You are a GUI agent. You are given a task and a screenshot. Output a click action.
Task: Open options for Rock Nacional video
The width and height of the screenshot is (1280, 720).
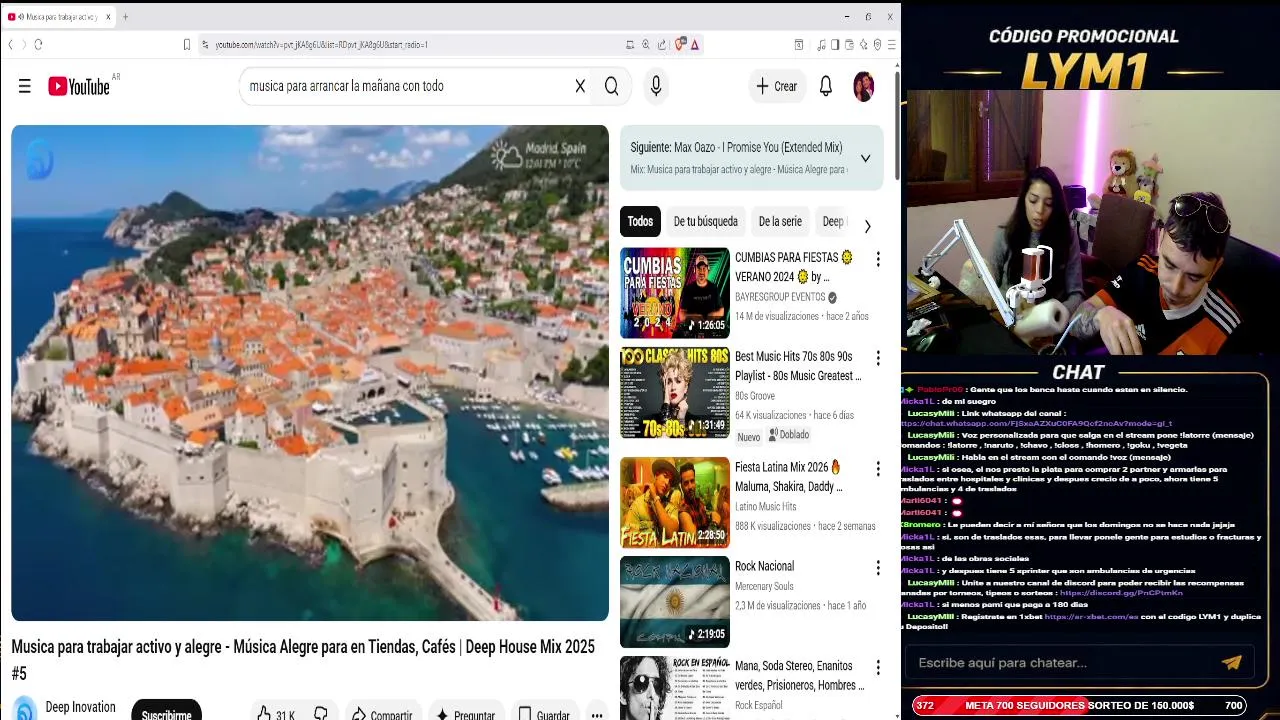pyautogui.click(x=878, y=568)
